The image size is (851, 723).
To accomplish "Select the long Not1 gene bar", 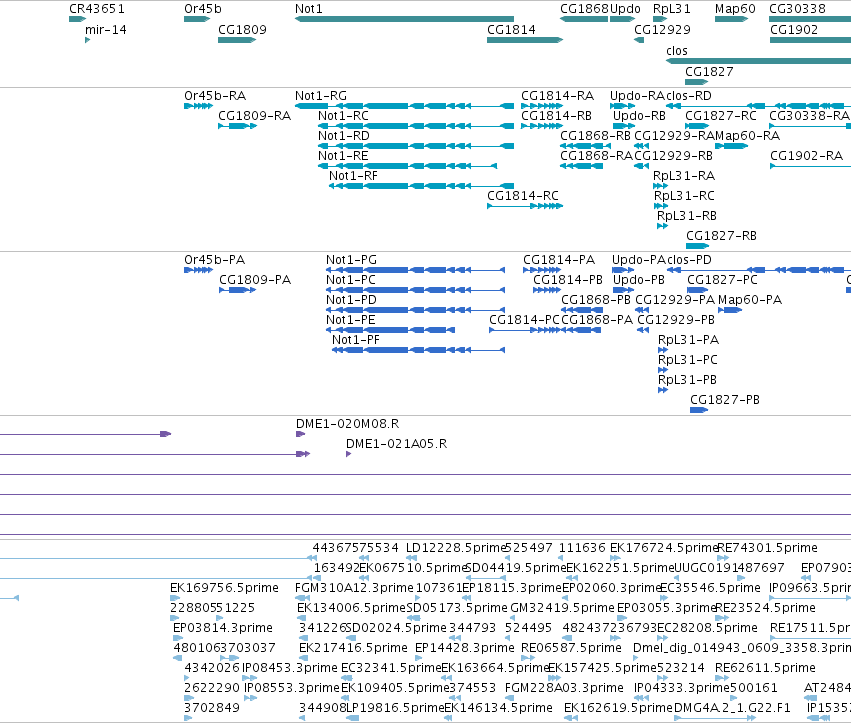I will pyautogui.click(x=404, y=19).
